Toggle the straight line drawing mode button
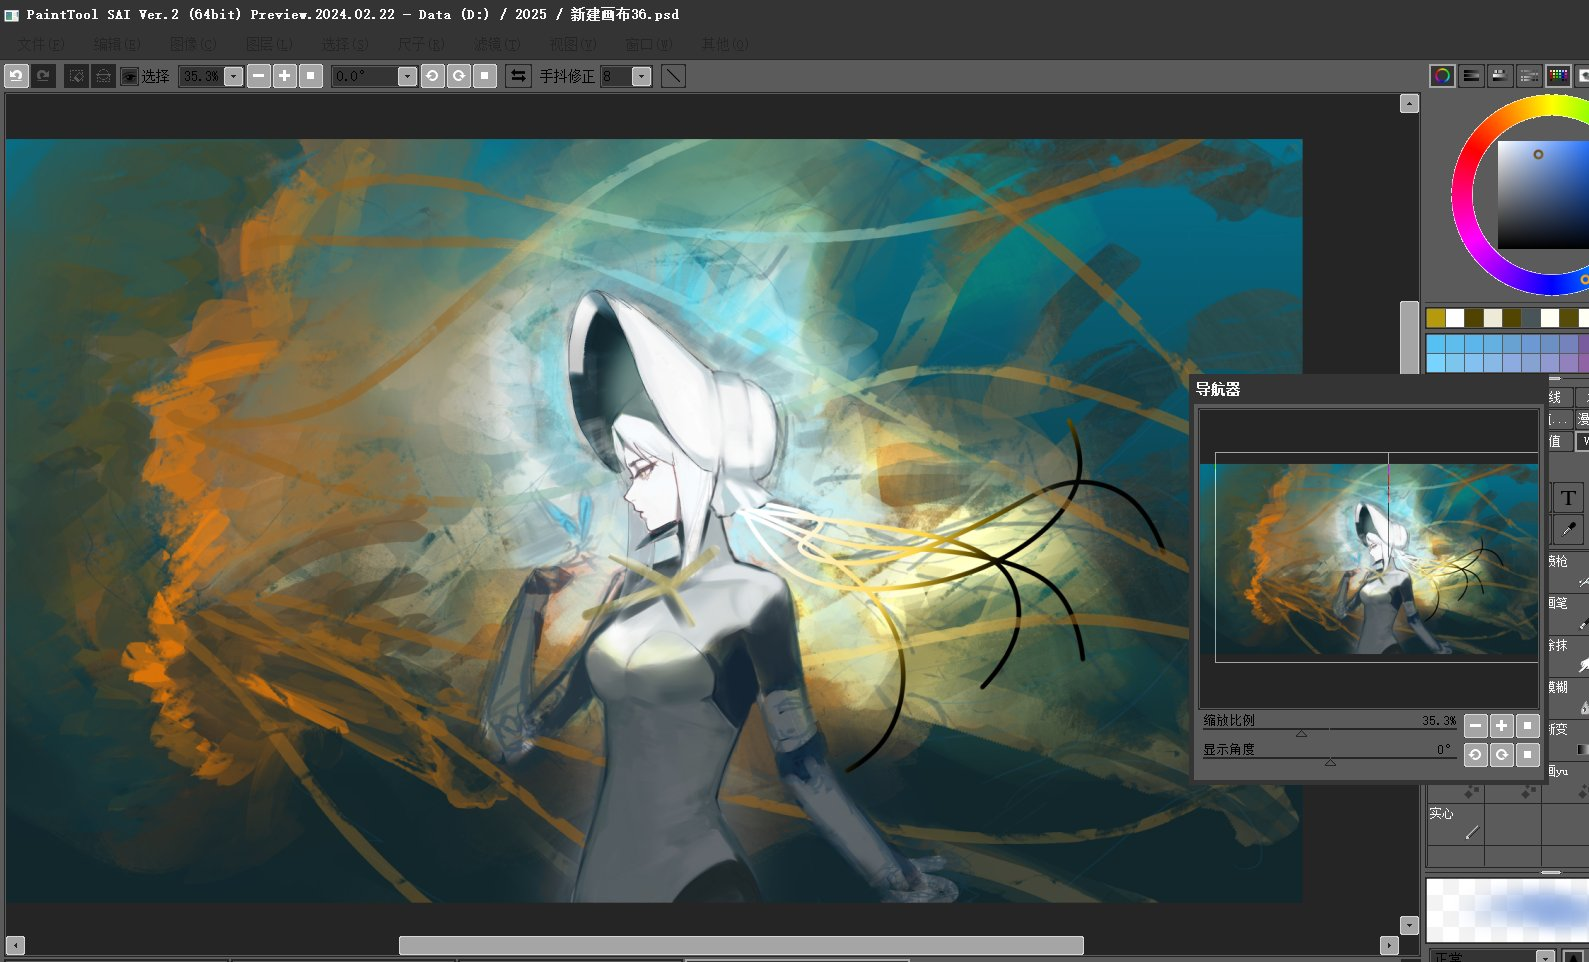 [674, 76]
